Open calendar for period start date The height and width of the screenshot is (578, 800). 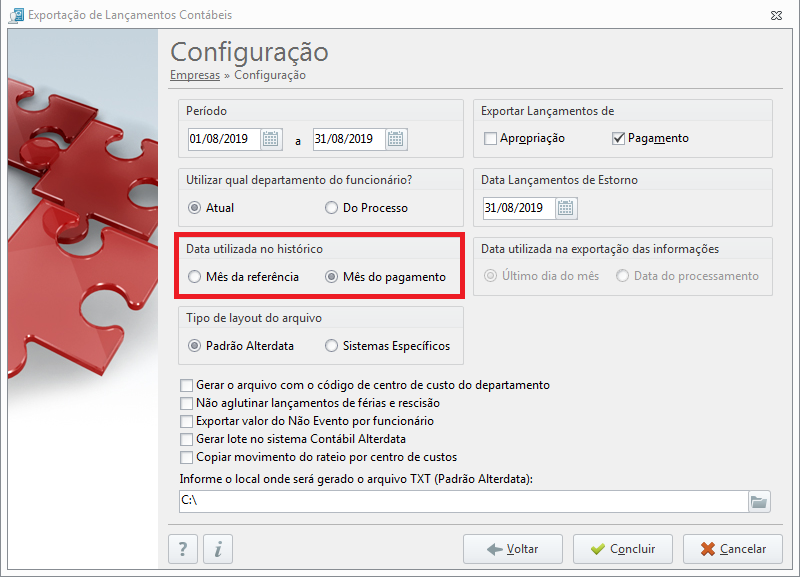coord(271,139)
